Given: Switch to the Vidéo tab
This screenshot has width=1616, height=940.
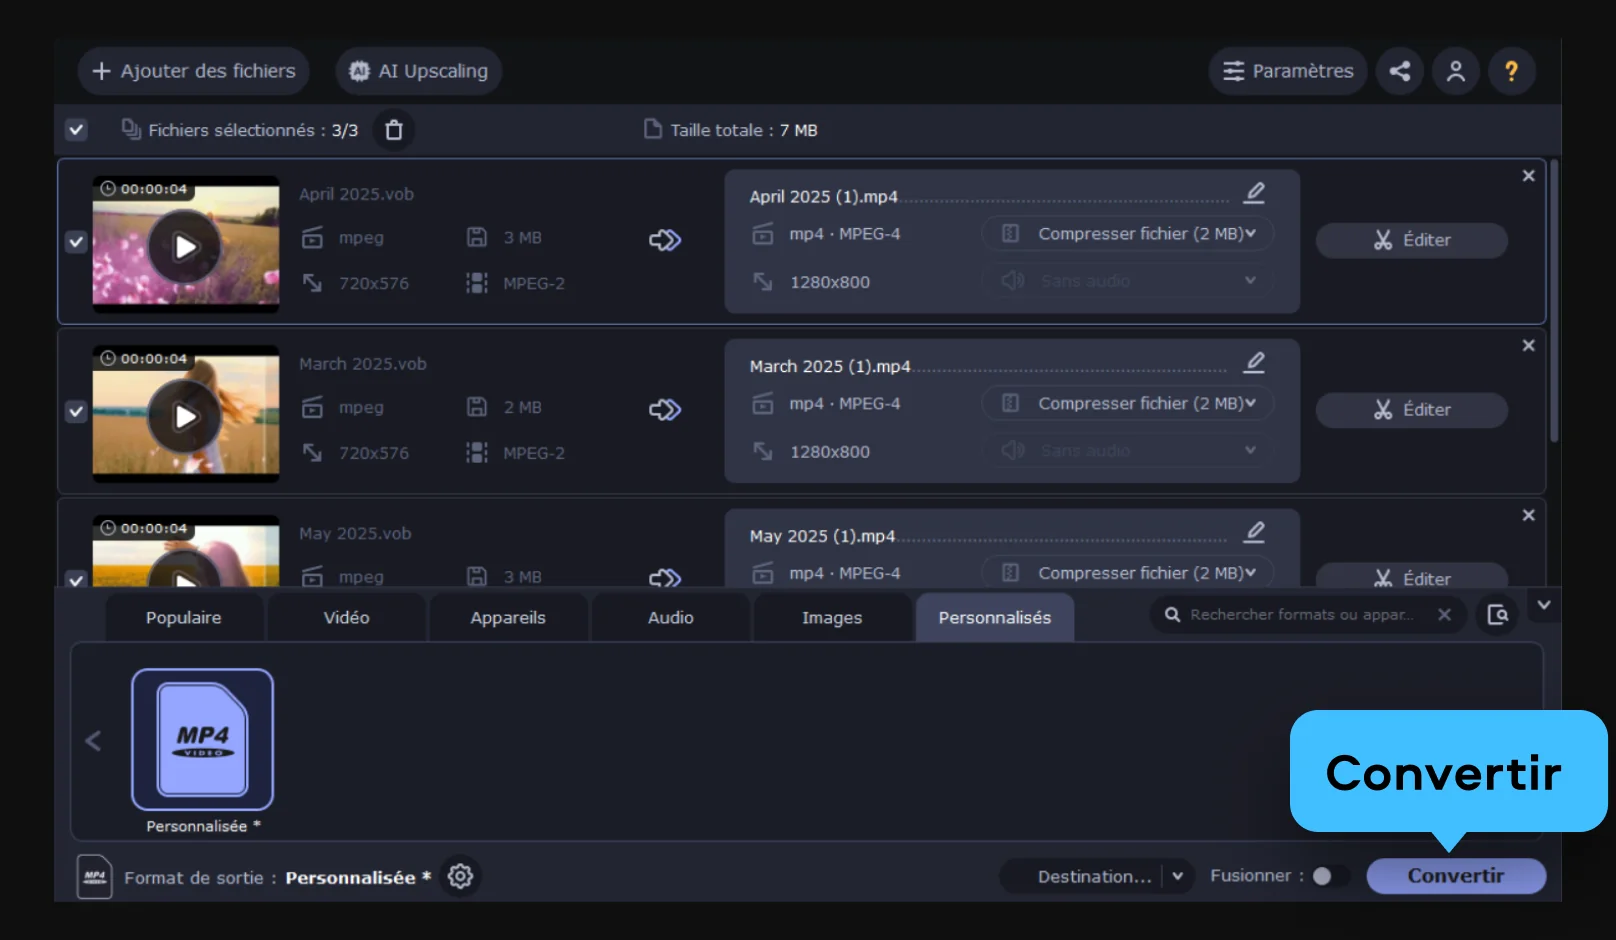Looking at the screenshot, I should pos(346,618).
